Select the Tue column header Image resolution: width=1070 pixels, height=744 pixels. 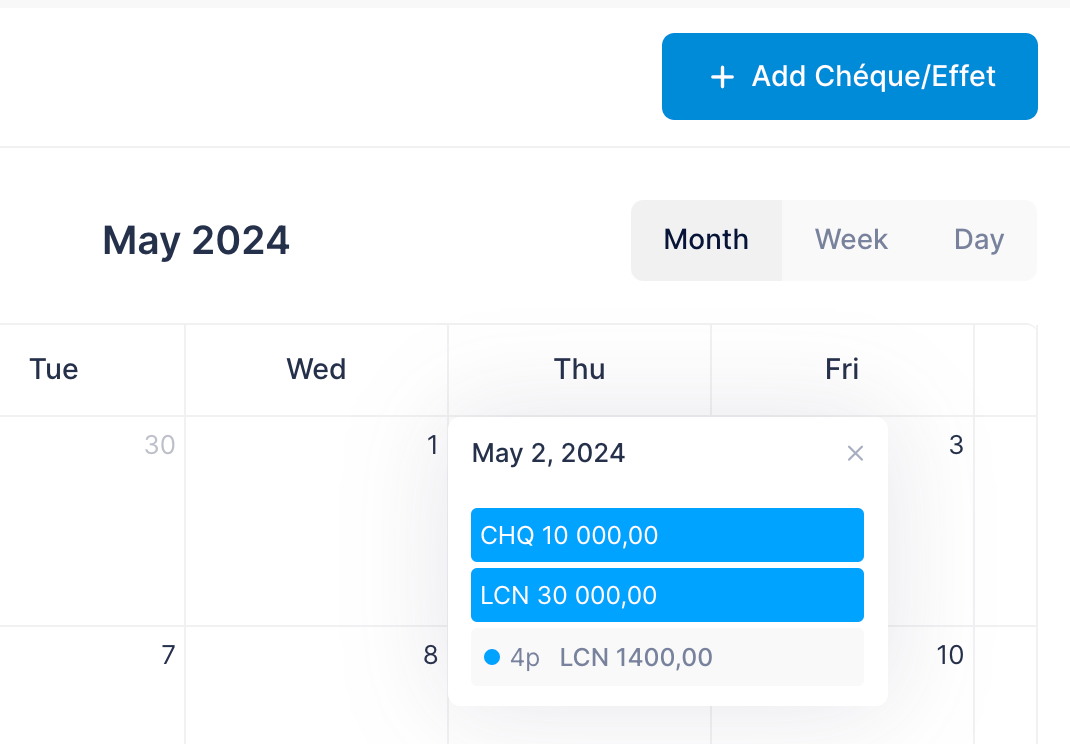pos(54,370)
